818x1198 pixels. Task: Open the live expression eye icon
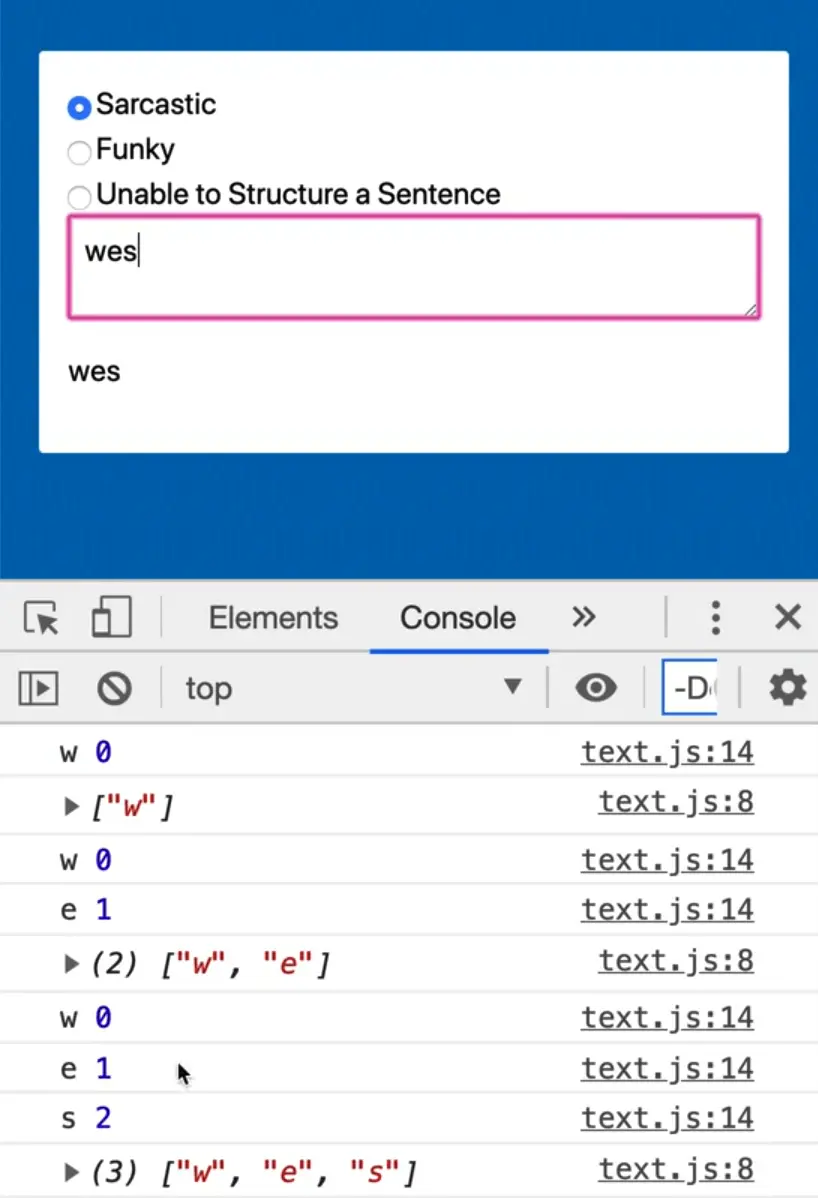(596, 688)
